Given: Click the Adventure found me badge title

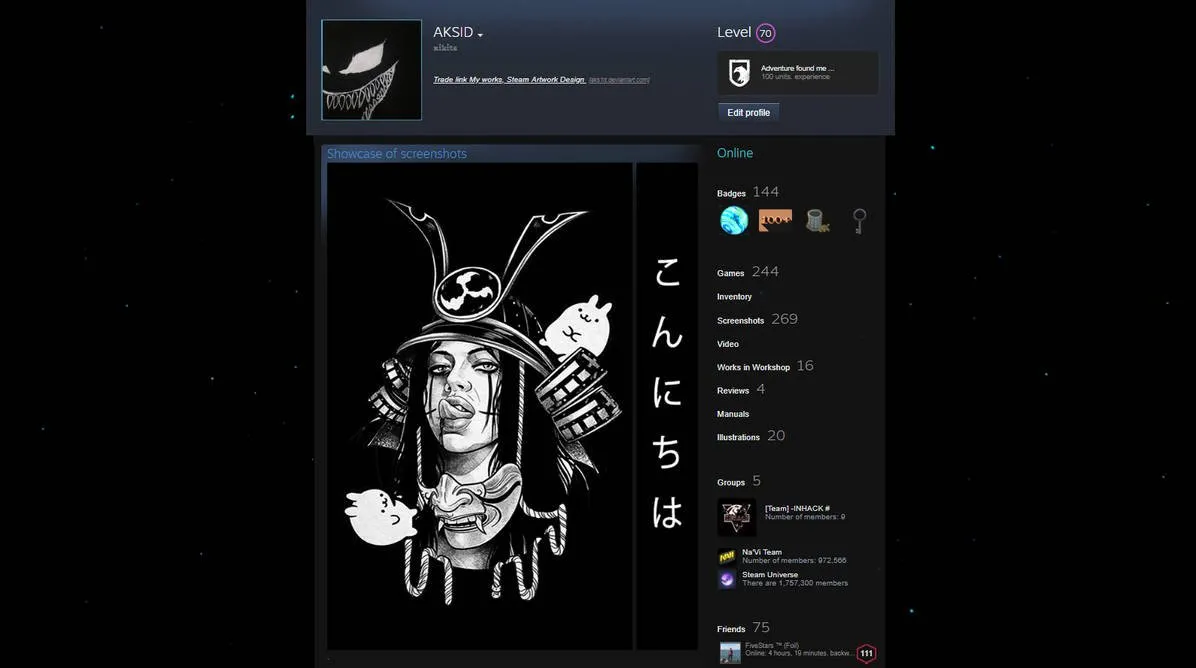Looking at the screenshot, I should [x=797, y=69].
